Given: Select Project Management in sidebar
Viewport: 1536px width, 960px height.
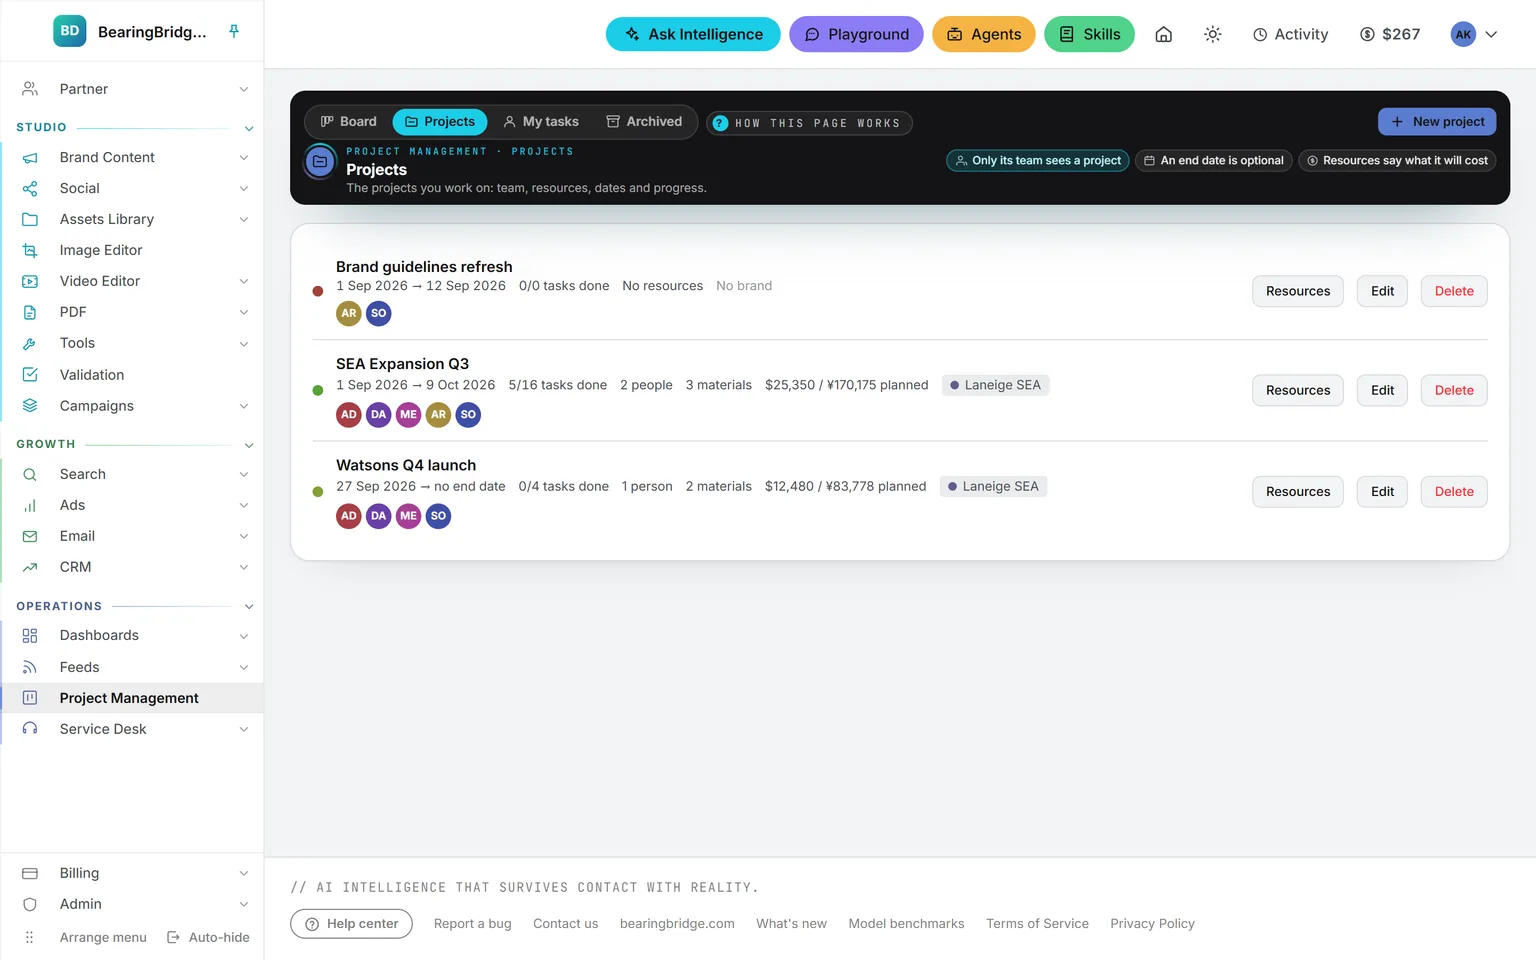Looking at the screenshot, I should pyautogui.click(x=132, y=698).
